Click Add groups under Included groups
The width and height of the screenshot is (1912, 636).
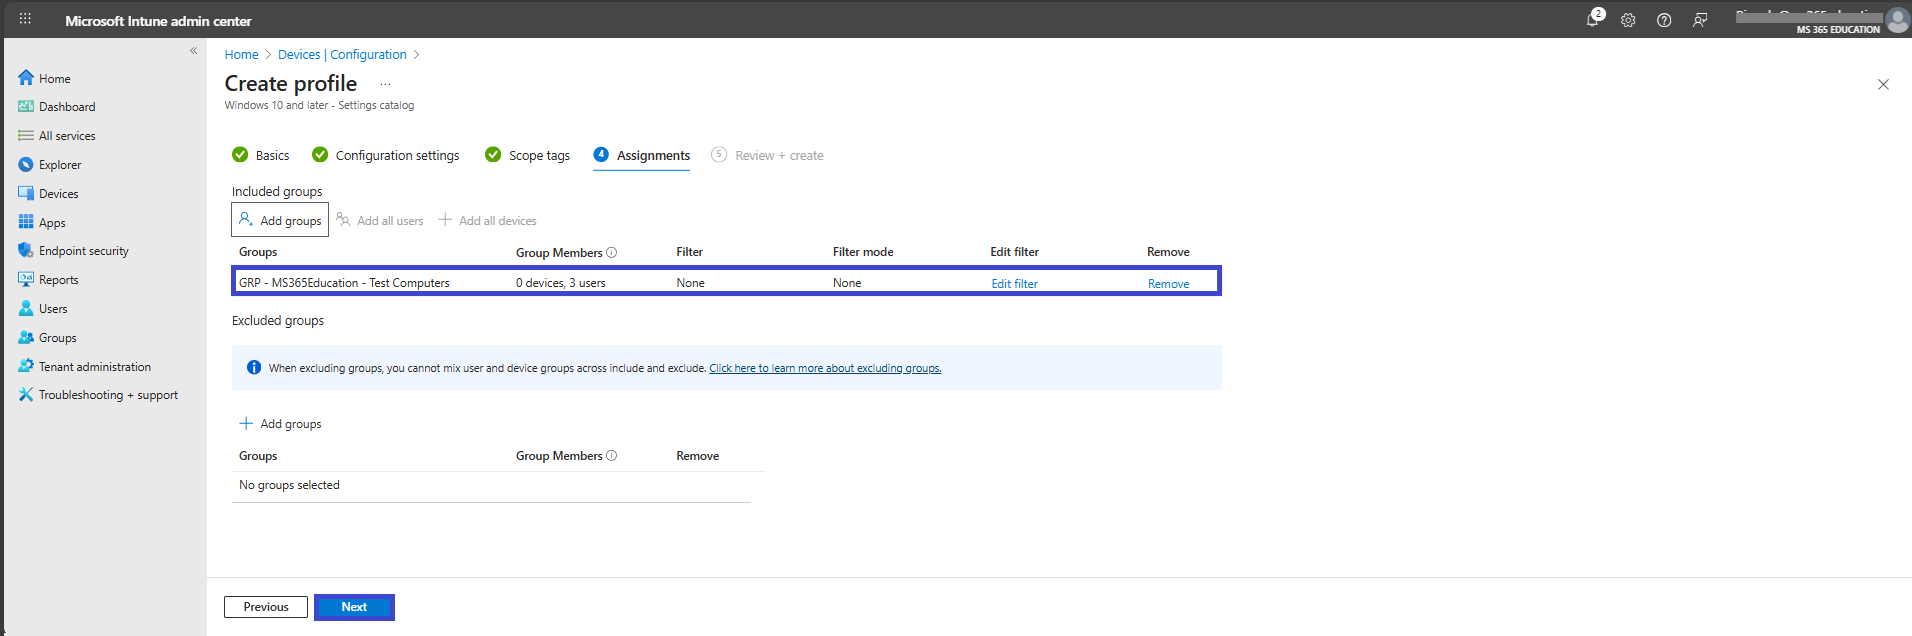point(280,220)
